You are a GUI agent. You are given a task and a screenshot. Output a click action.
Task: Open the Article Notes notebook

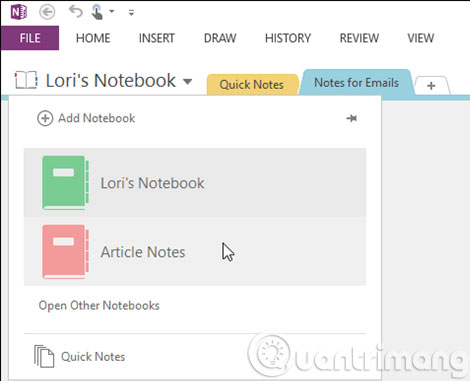click(195, 252)
